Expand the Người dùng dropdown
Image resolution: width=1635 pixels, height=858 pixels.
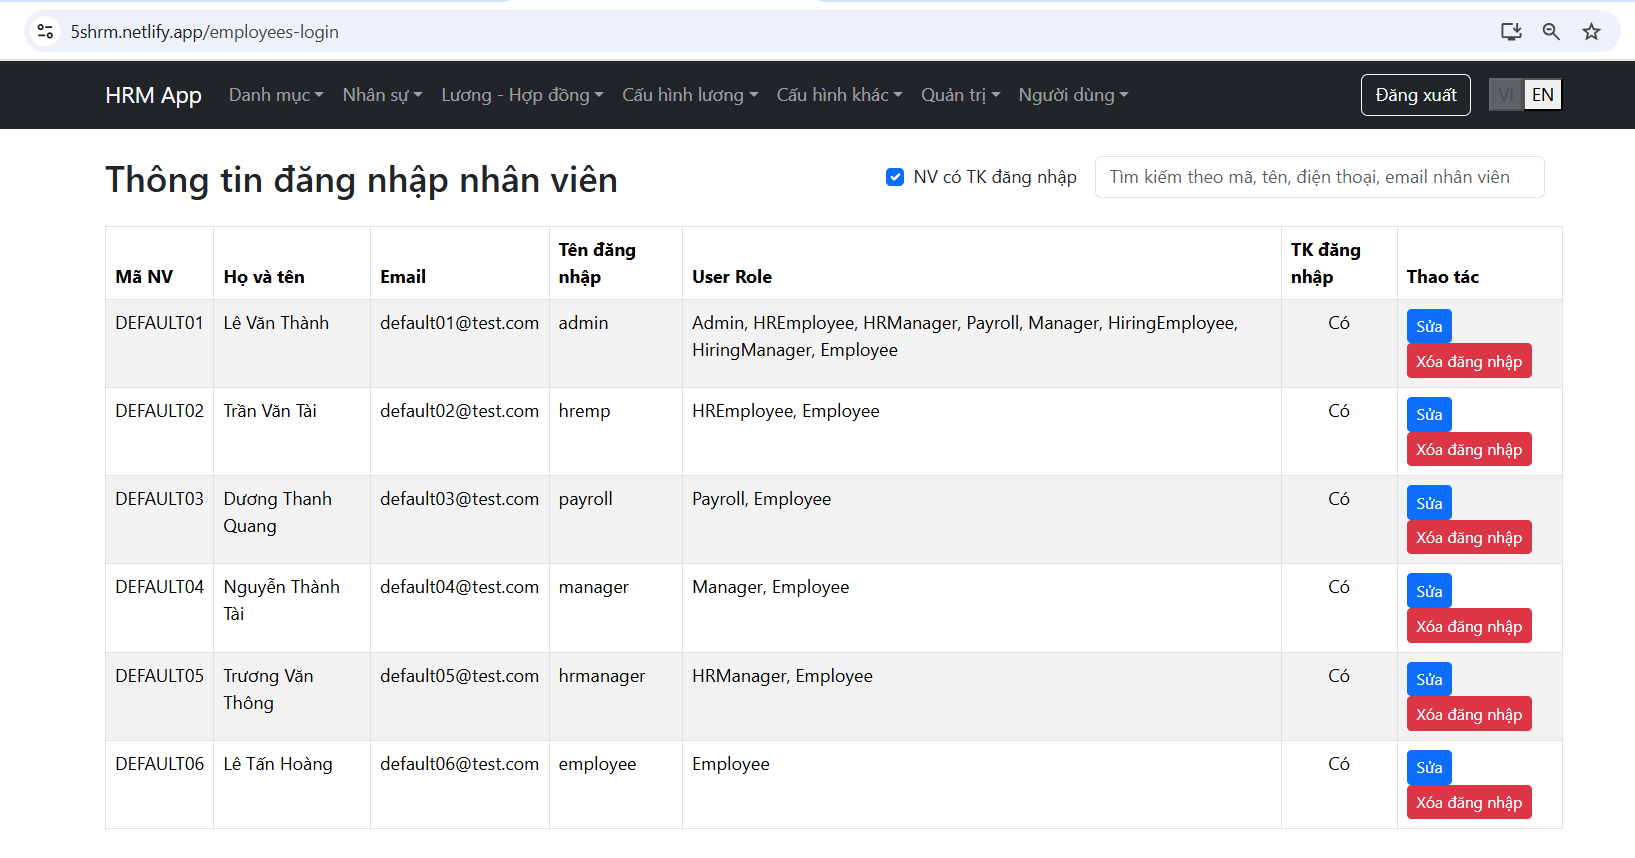1073,95
